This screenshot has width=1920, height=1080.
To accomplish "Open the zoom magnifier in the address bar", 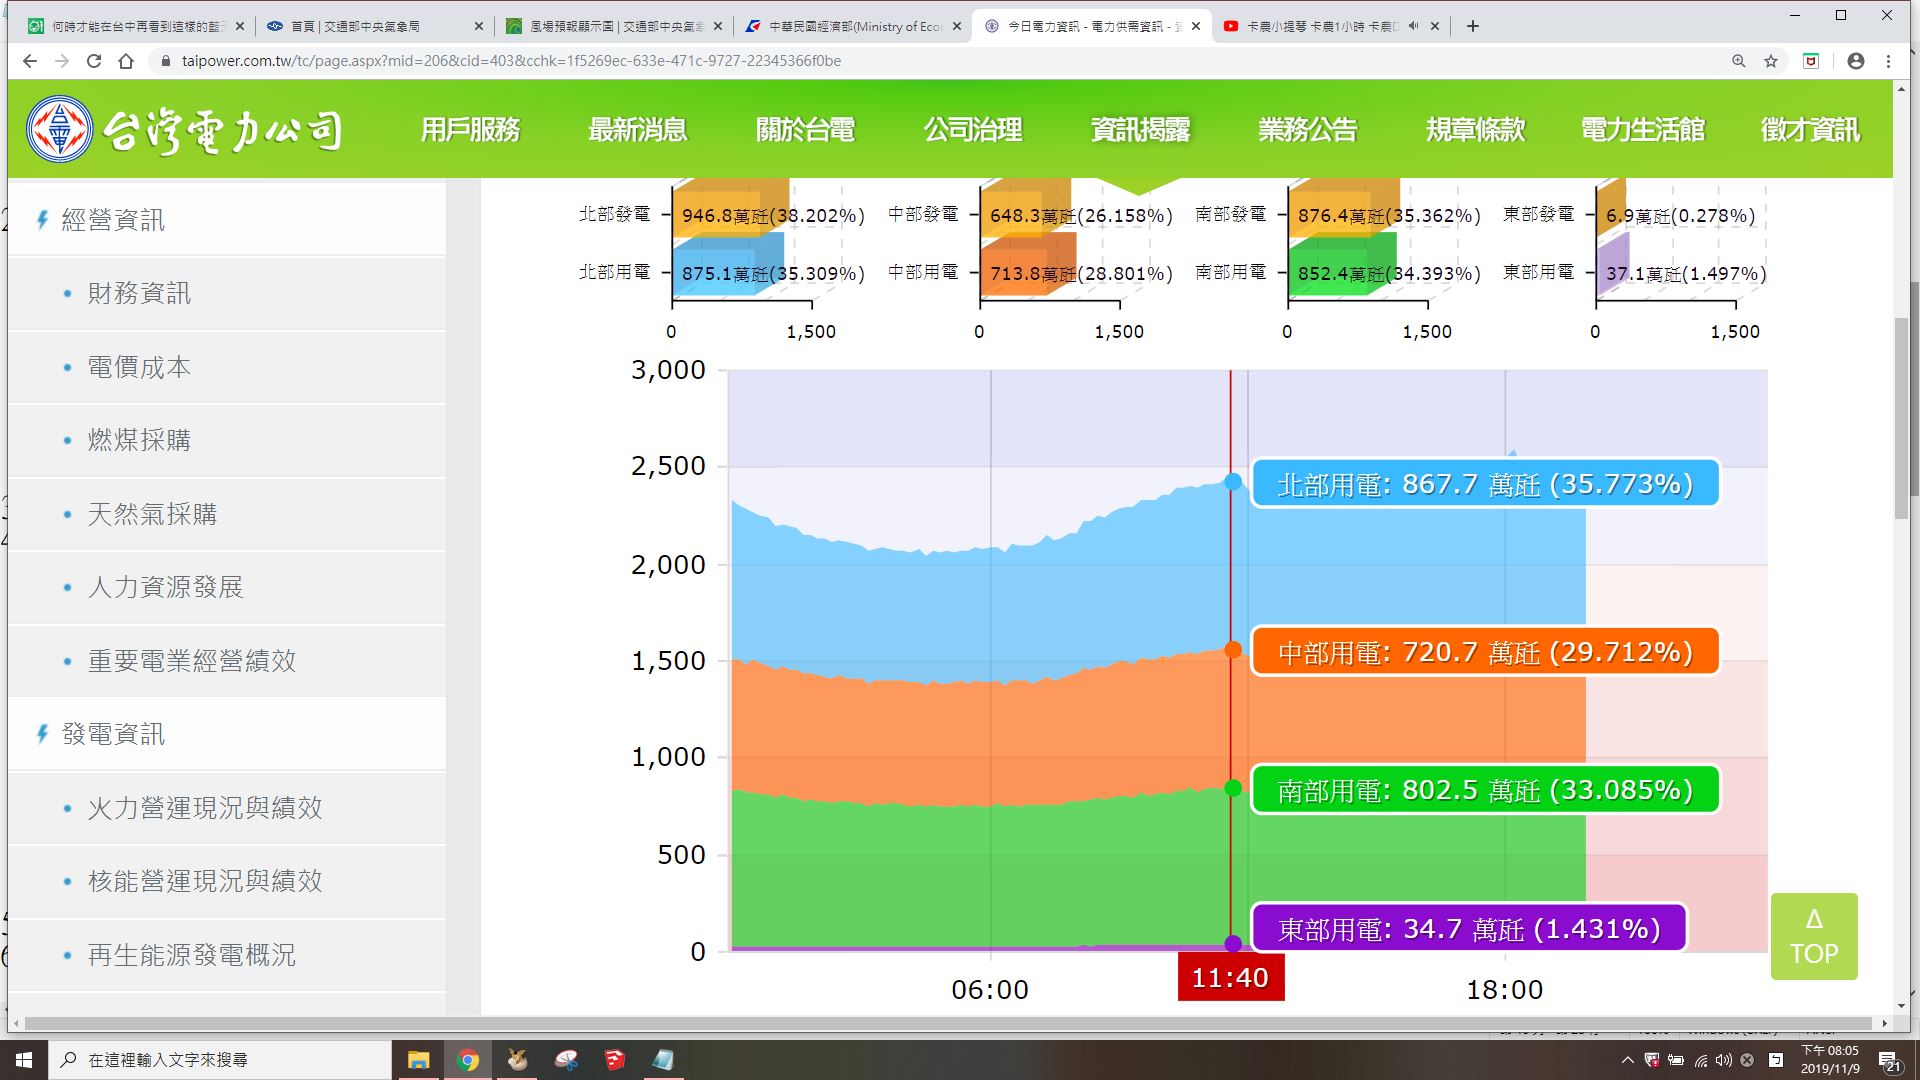I will [x=1739, y=61].
